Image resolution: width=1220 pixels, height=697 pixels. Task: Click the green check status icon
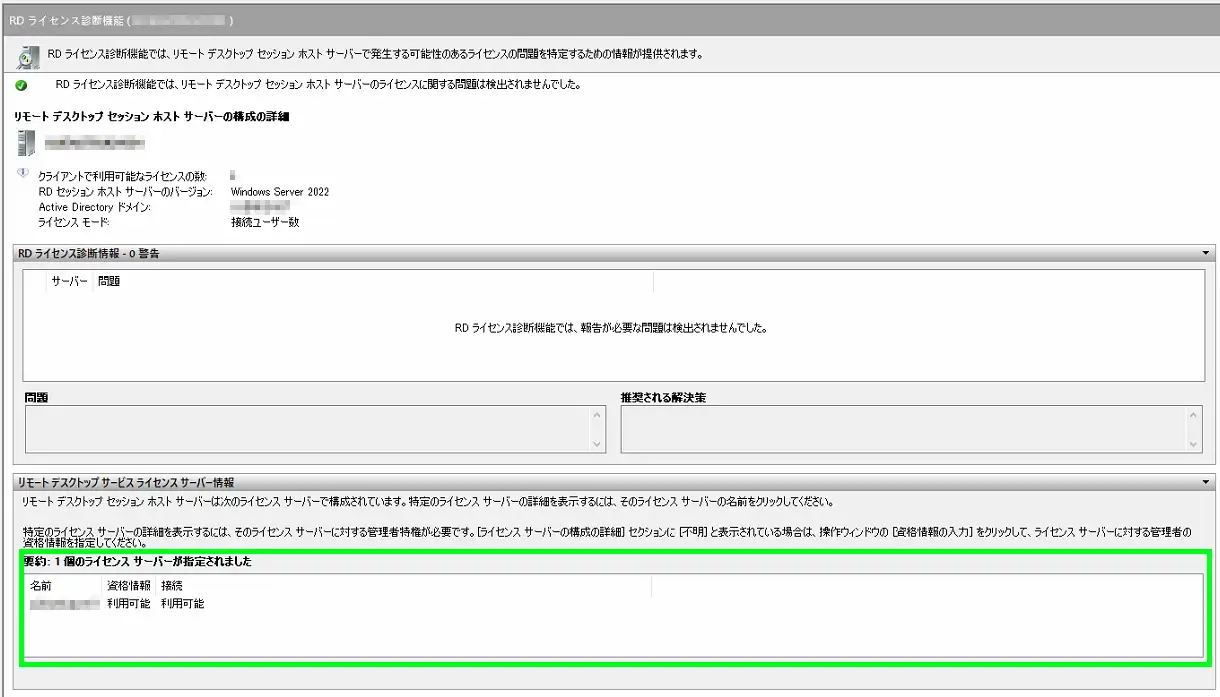click(x=22, y=85)
